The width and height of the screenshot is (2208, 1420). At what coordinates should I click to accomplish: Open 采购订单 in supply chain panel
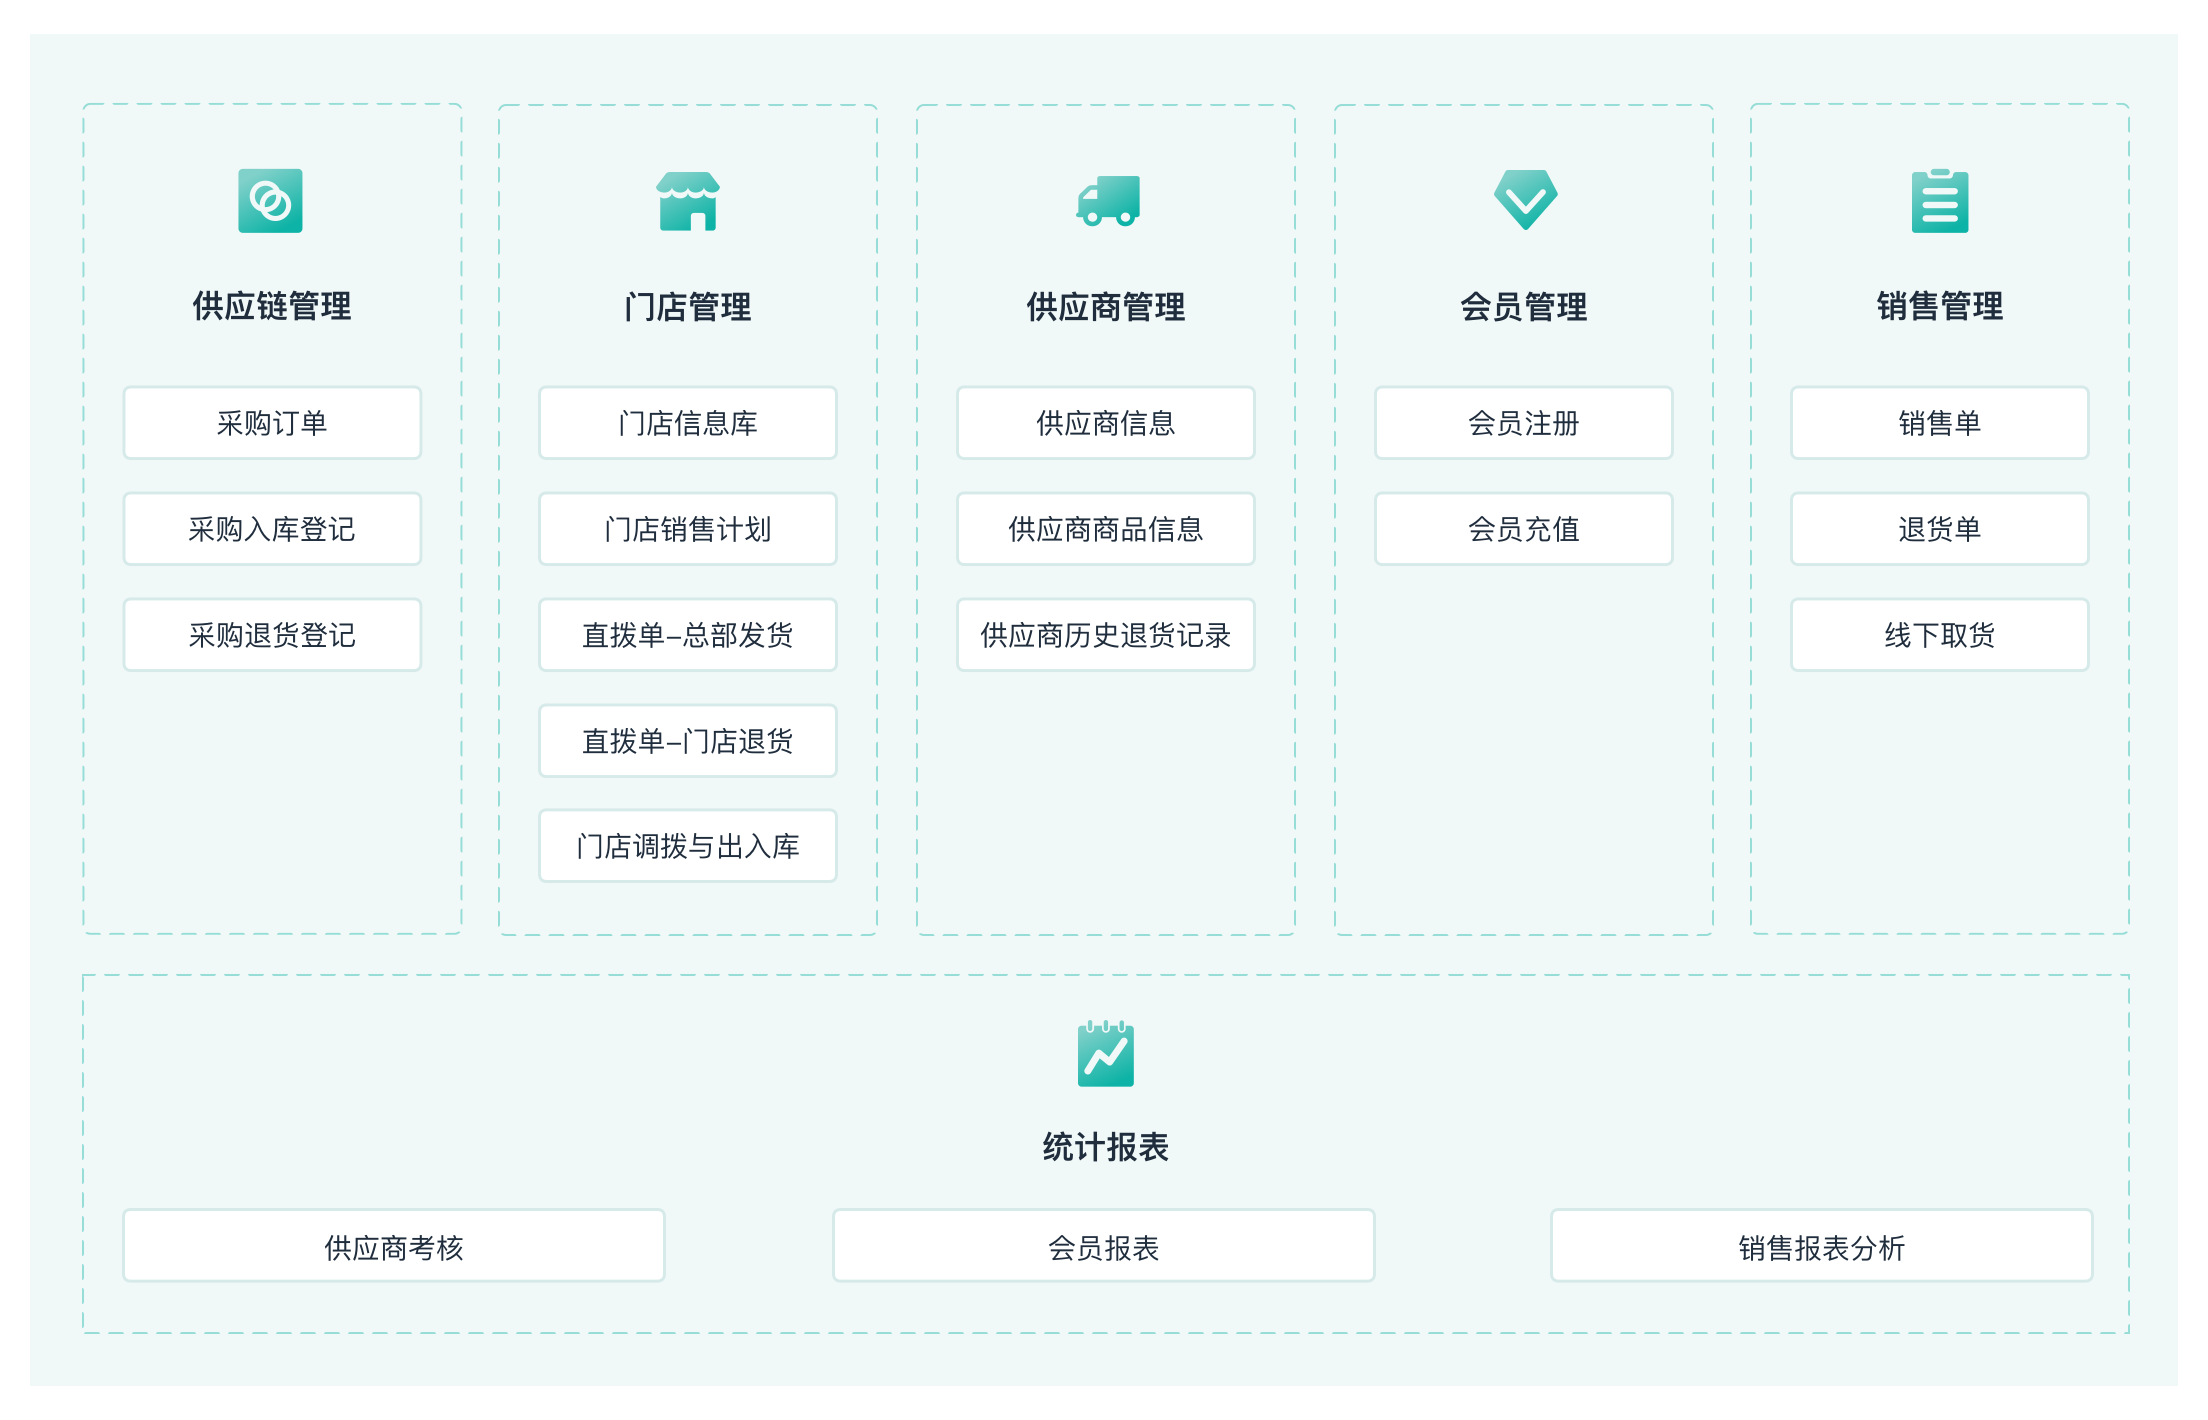[x=271, y=423]
